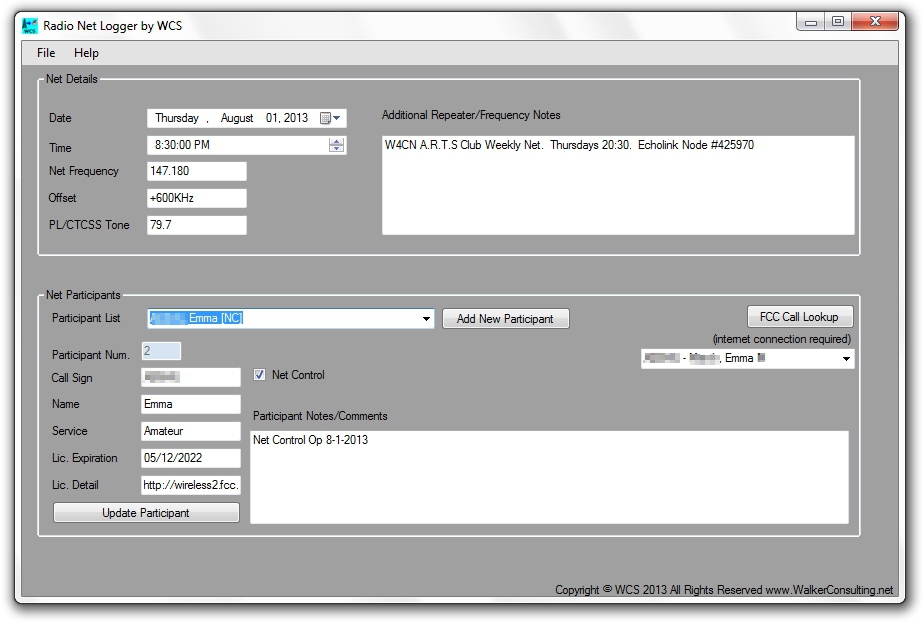The height and width of the screenshot is (627, 924).
Task: Click the Update Participant button
Action: click(146, 513)
